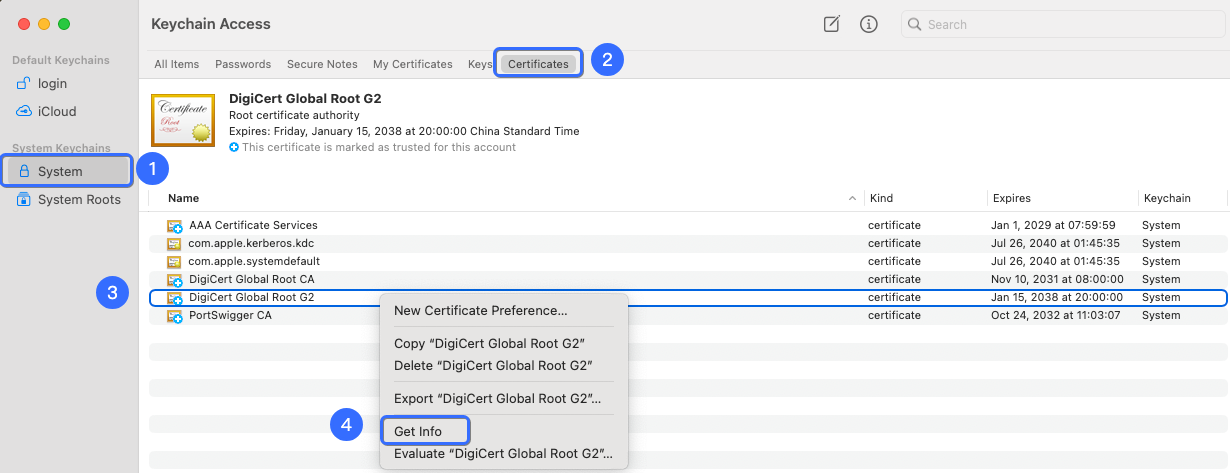
Task: Click the large DigiCert certificate thumbnail
Action: coord(183,120)
